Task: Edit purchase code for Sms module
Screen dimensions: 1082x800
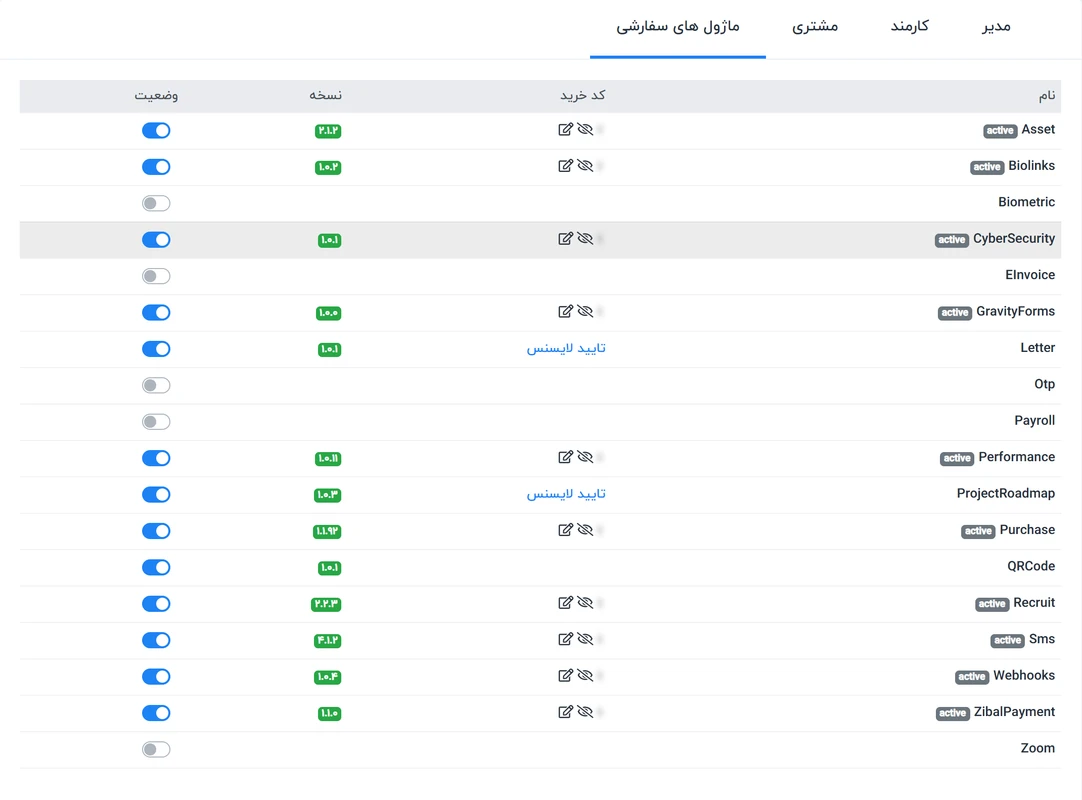Action: (x=565, y=639)
